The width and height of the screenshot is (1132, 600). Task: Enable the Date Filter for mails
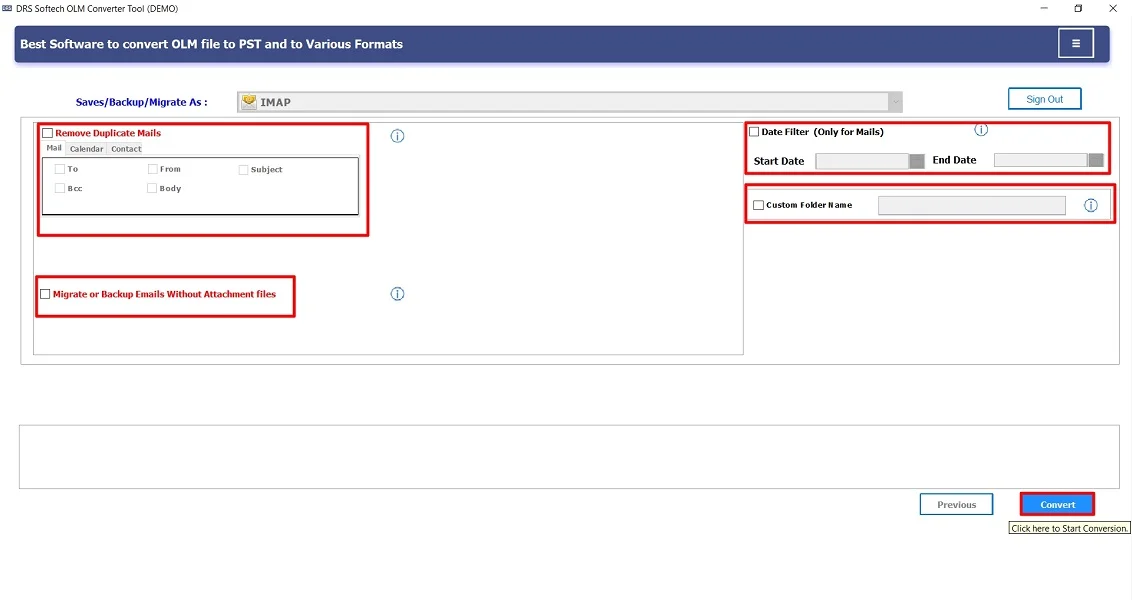[x=753, y=131]
